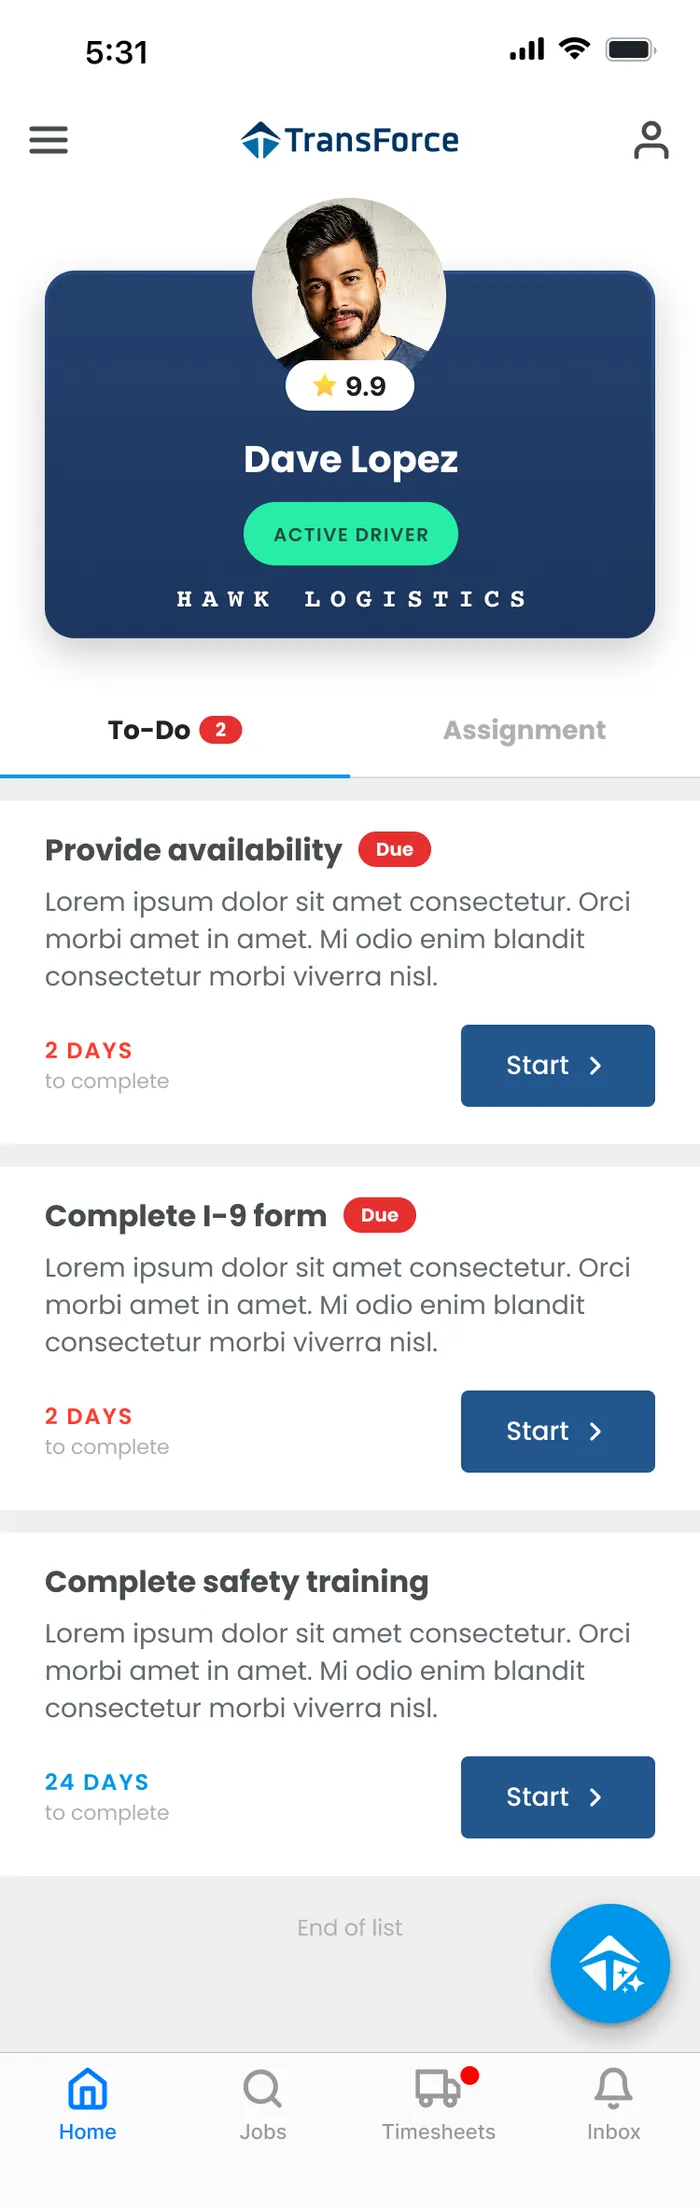
Task: Tap the floating TransForce assistant button
Action: pos(610,1963)
